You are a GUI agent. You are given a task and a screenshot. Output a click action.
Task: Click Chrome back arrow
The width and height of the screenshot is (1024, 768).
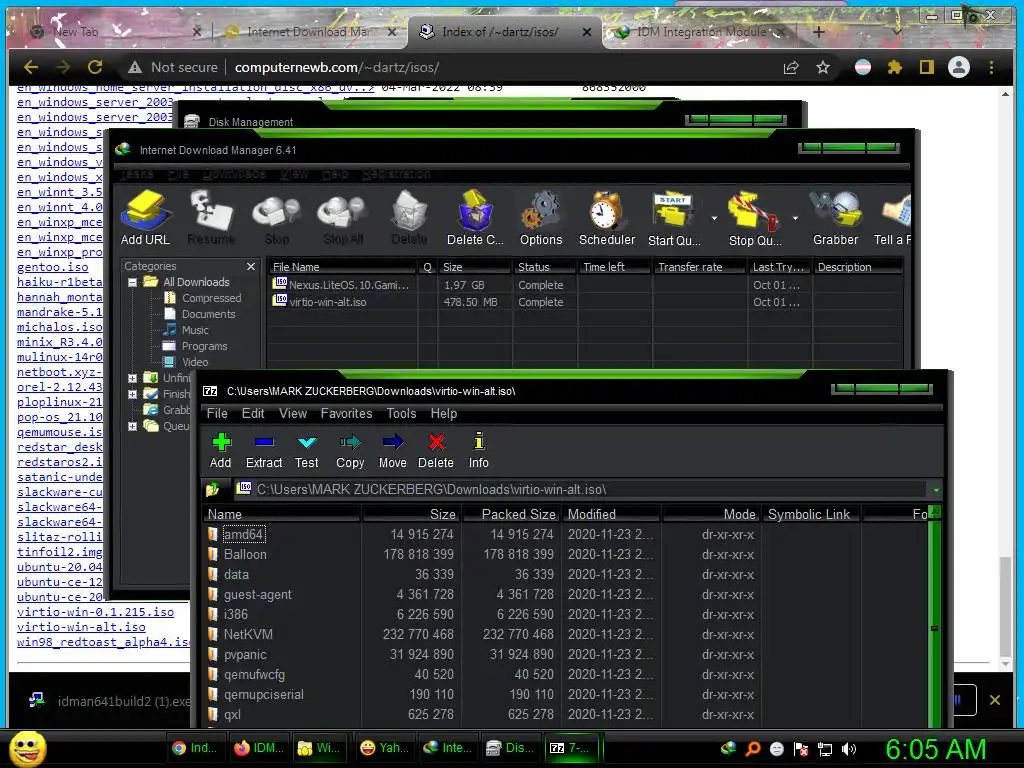click(31, 67)
